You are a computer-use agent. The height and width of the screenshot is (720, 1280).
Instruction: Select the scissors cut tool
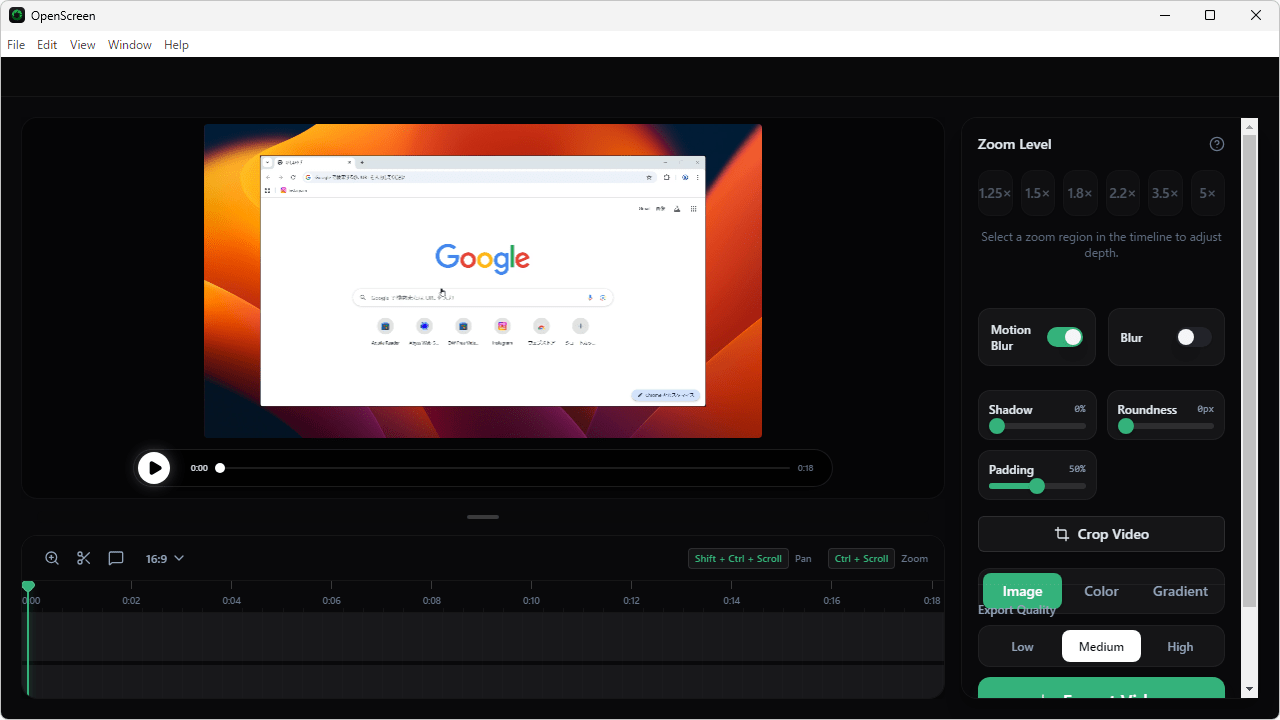83,558
